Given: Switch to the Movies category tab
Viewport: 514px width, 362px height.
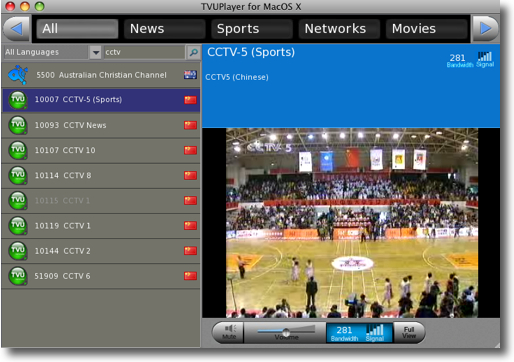Looking at the screenshot, I should pyautogui.click(x=427, y=29).
